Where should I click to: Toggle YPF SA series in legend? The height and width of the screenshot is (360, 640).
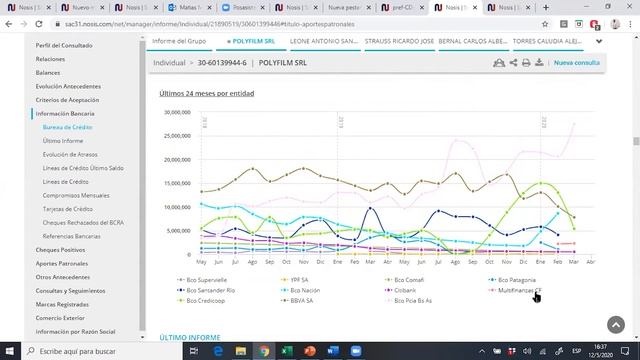pos(295,280)
